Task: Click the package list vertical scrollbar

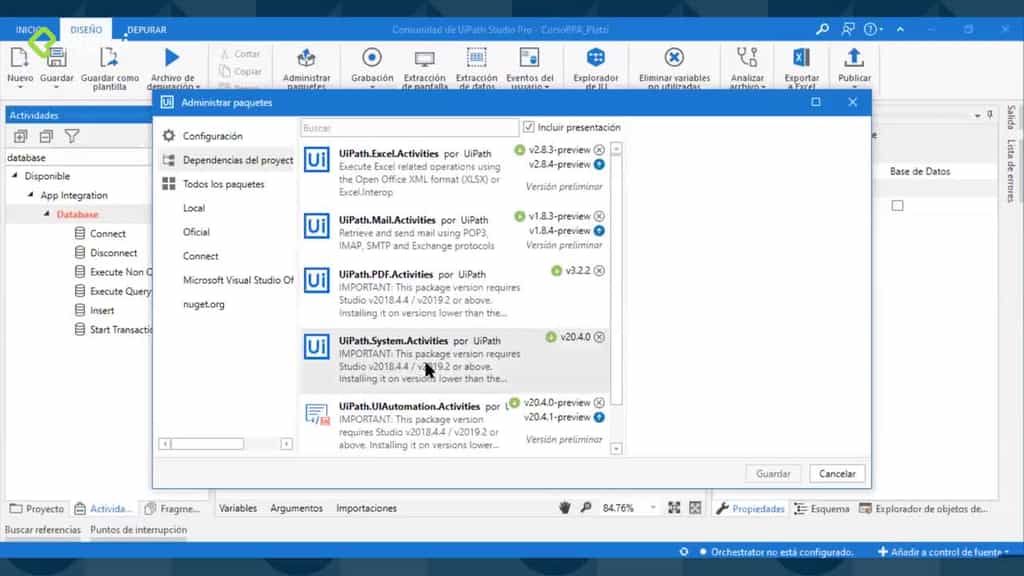Action: click(616, 280)
